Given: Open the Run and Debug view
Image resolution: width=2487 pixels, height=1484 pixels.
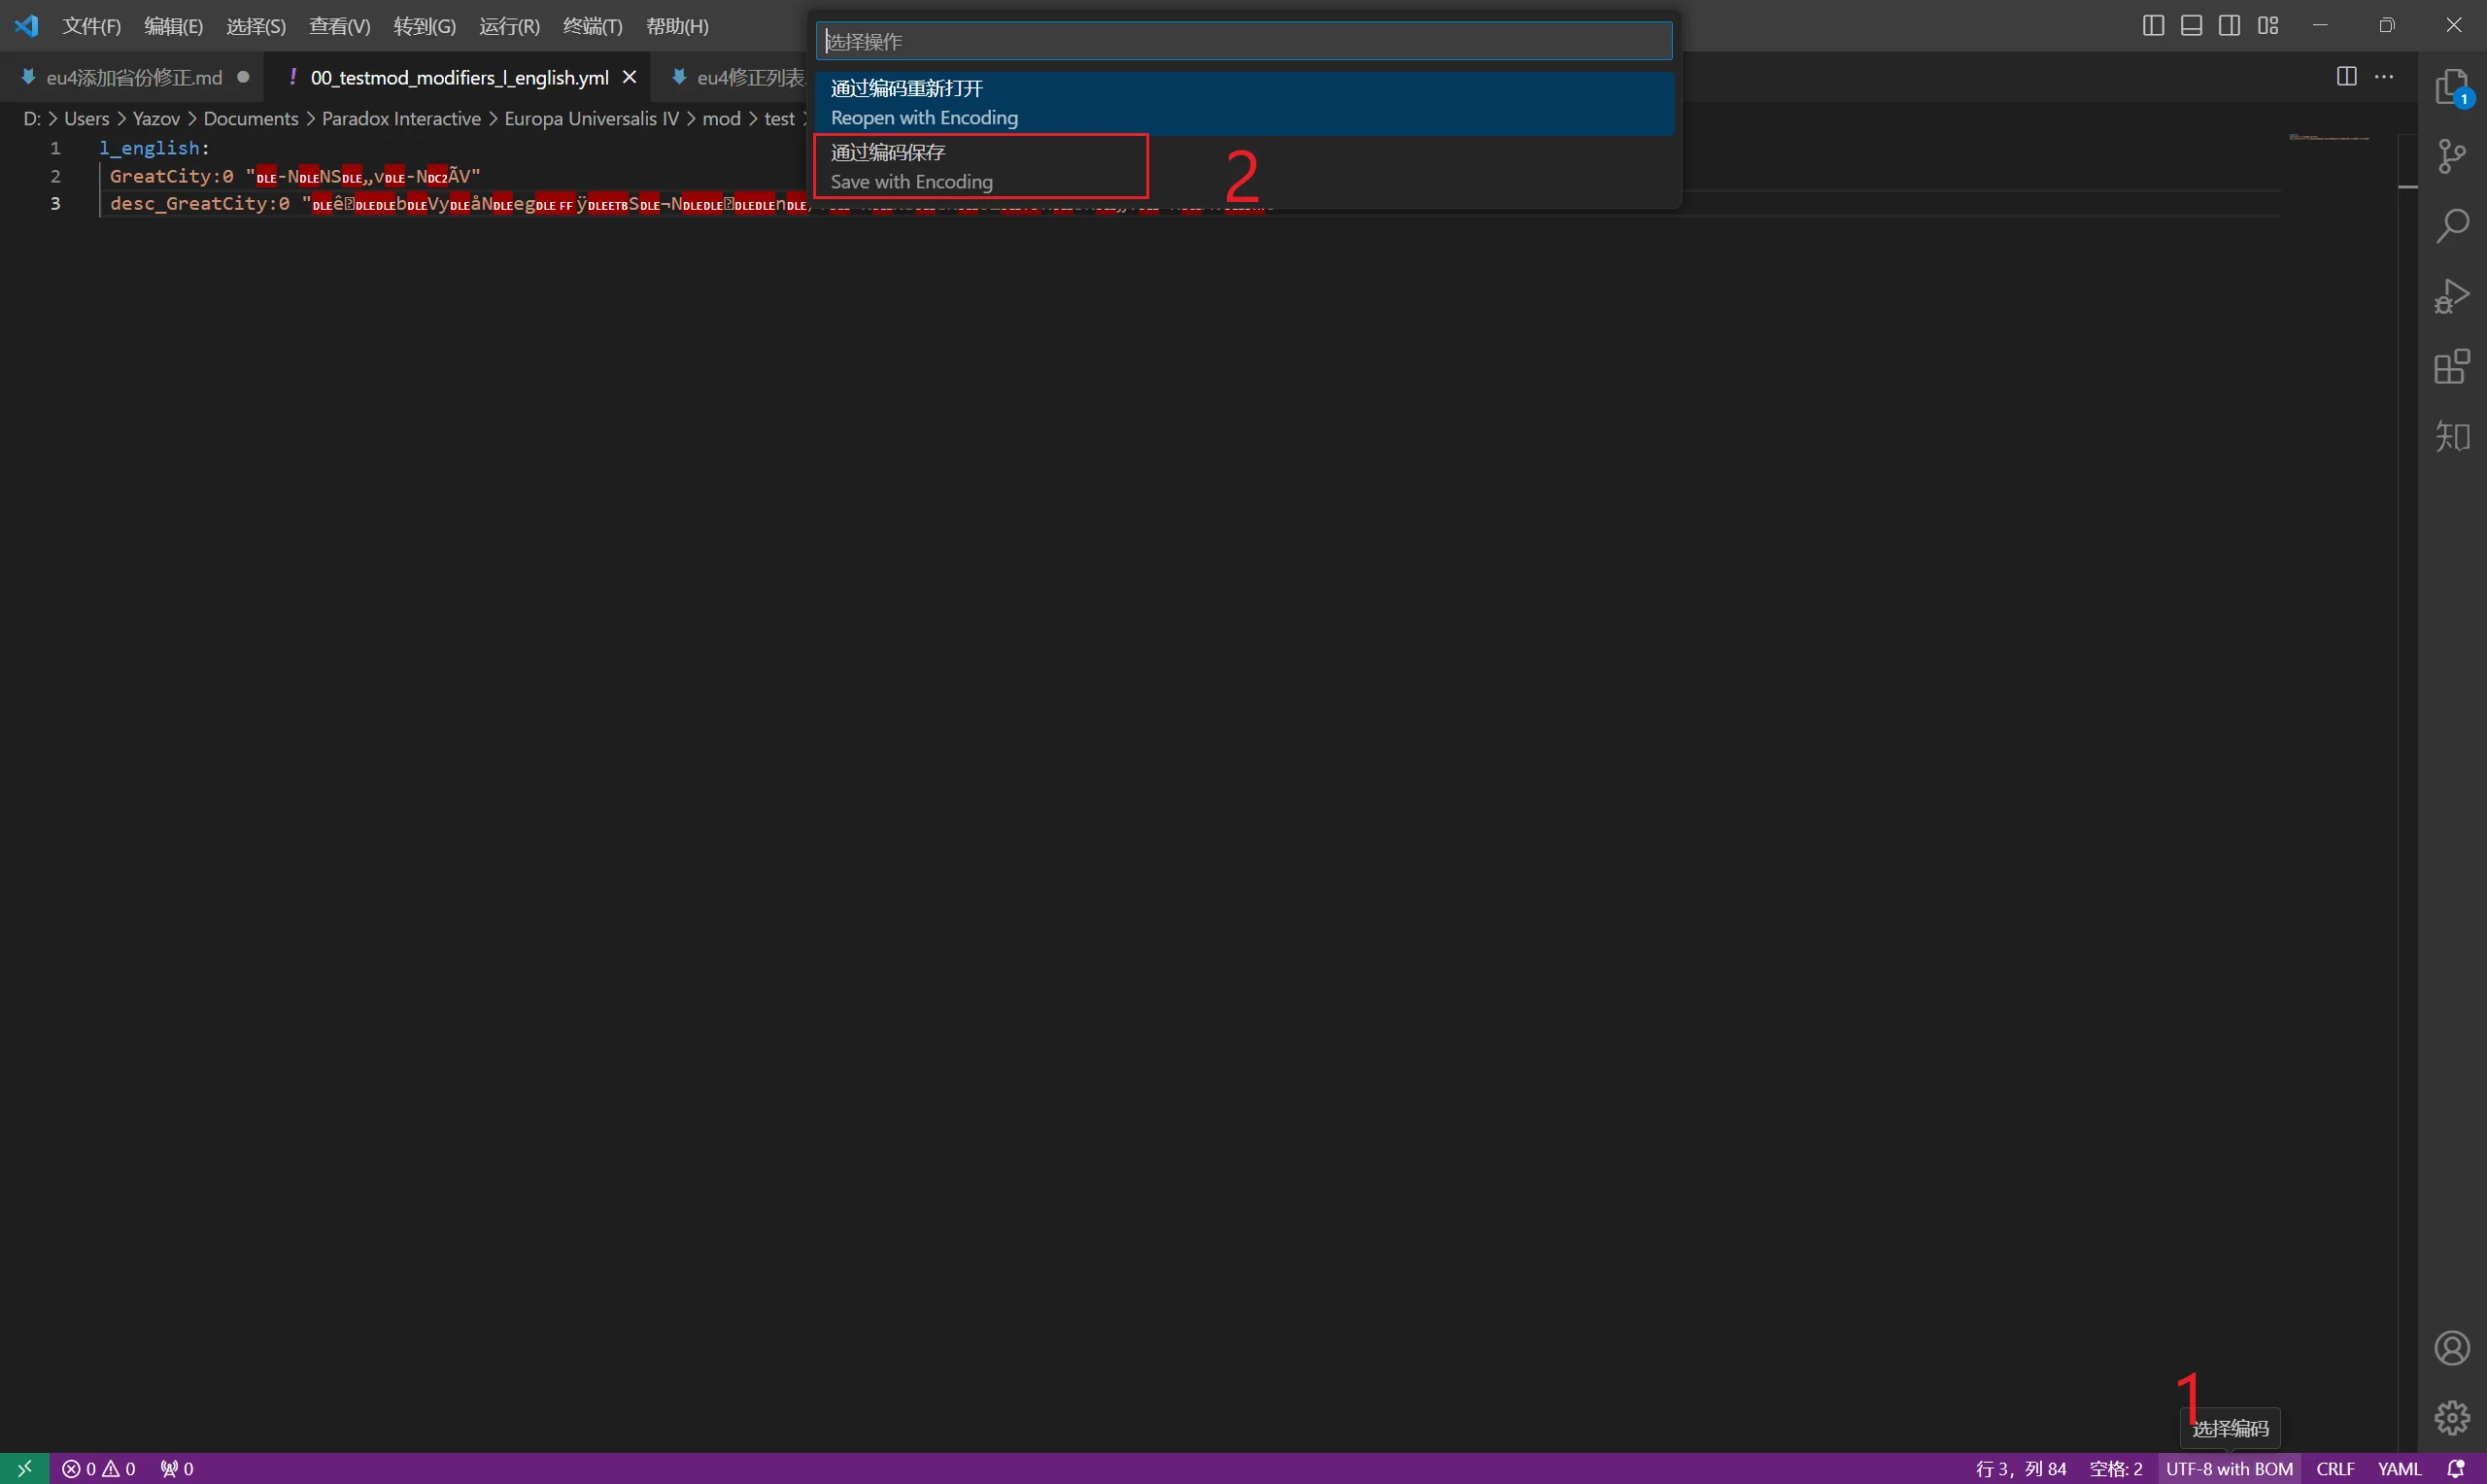Looking at the screenshot, I should click(x=2452, y=296).
